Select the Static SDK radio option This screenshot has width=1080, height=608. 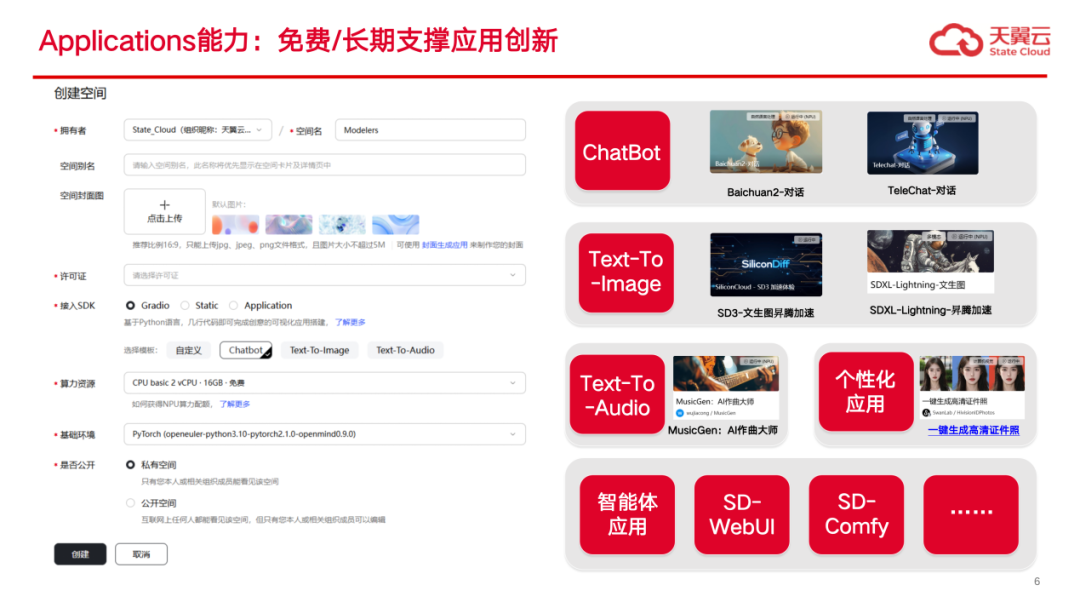186,305
